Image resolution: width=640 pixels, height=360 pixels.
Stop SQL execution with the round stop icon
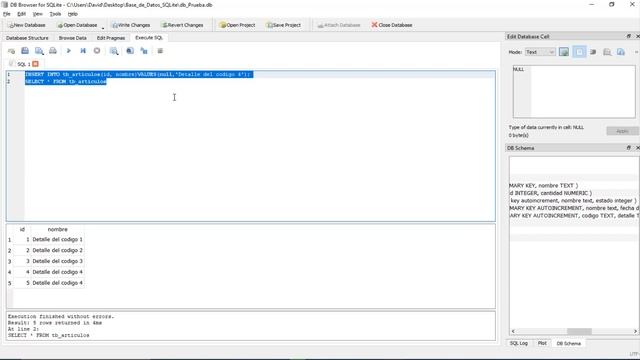tap(97, 51)
